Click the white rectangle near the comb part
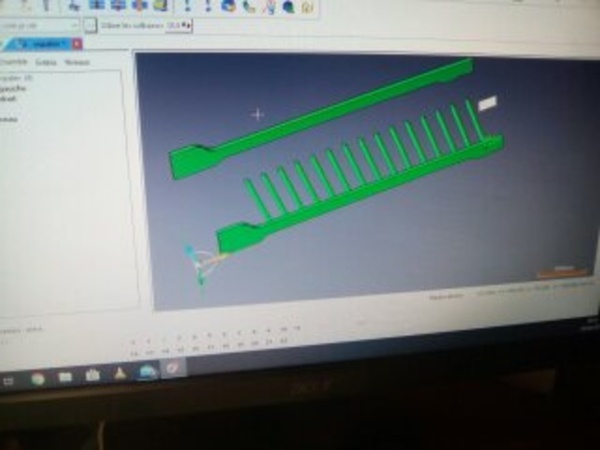This screenshot has height=450, width=600. (x=487, y=103)
